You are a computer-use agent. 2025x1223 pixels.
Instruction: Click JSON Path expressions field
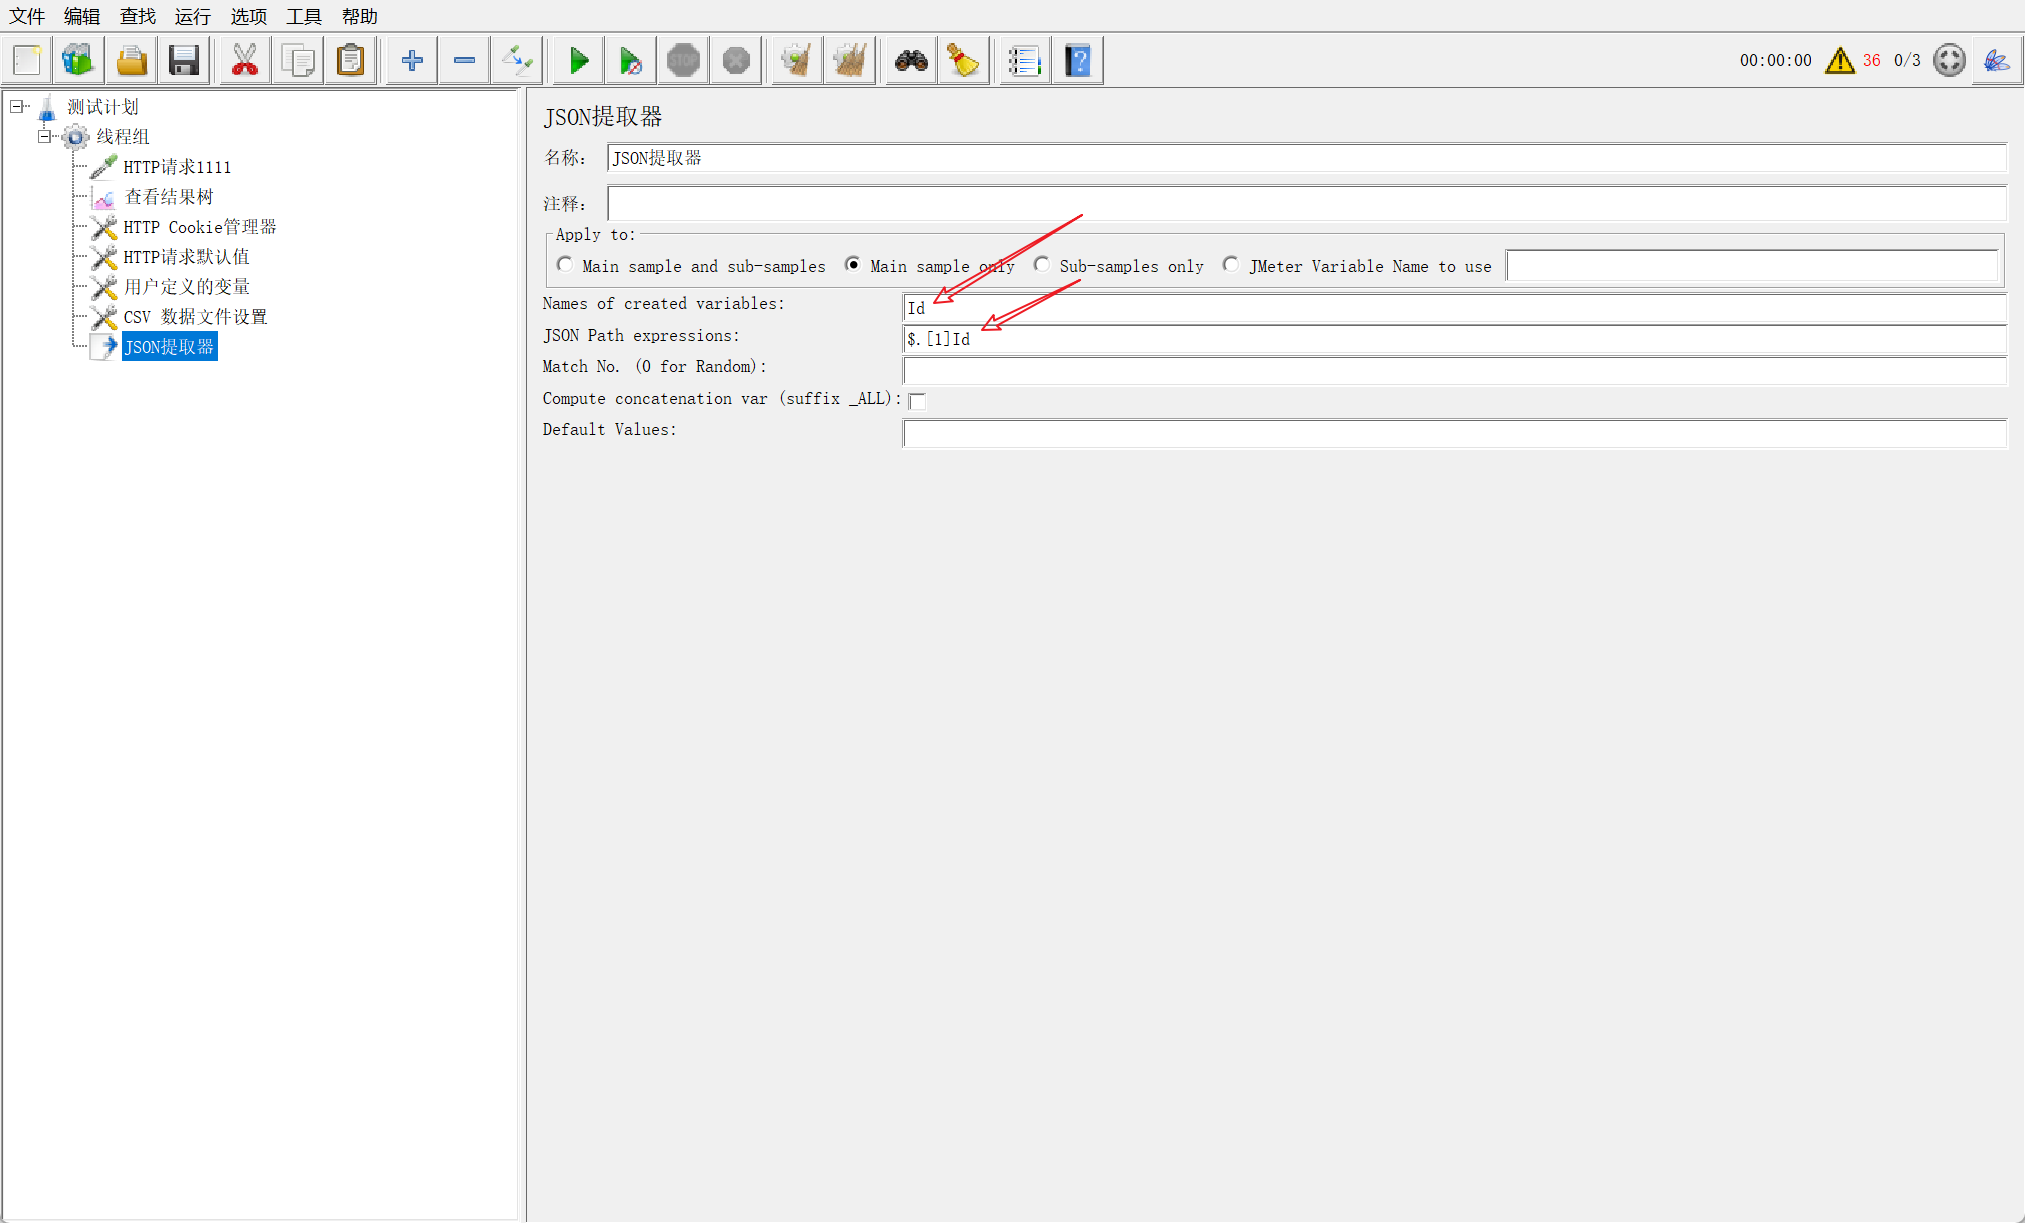coord(1454,339)
